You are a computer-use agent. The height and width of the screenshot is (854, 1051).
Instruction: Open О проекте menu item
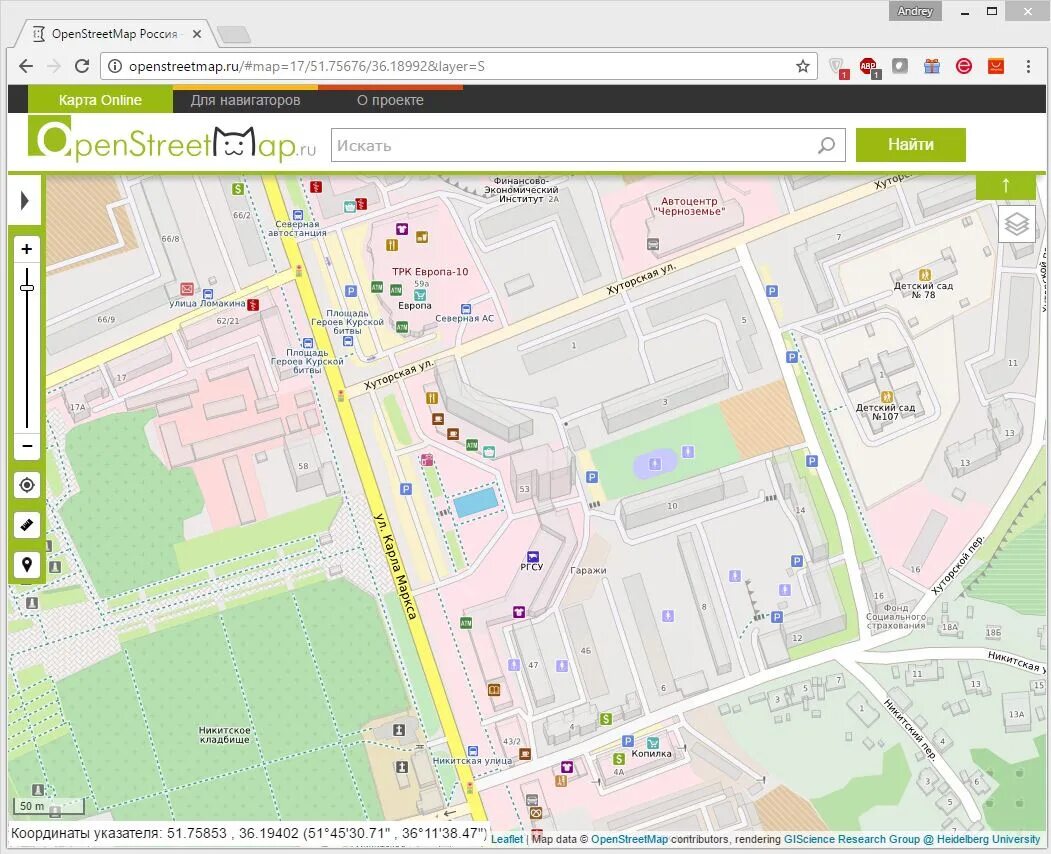pyautogui.click(x=390, y=100)
